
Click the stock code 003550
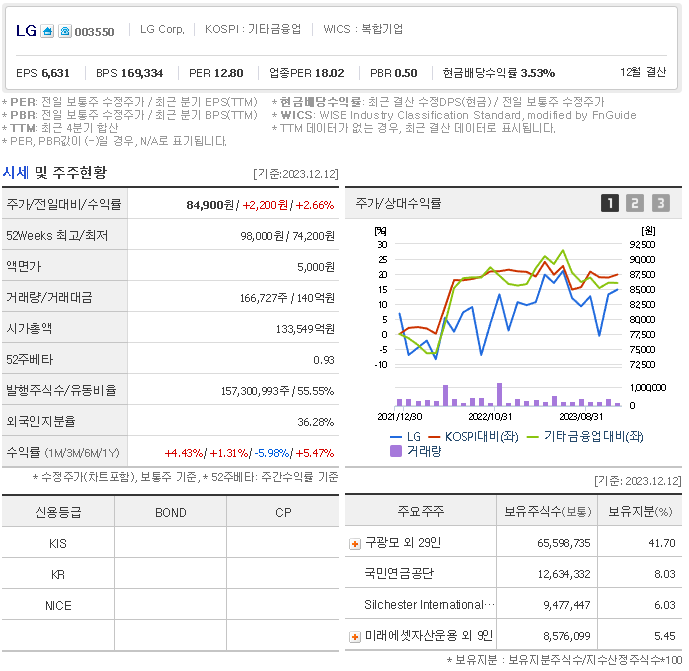pyautogui.click(x=94, y=32)
